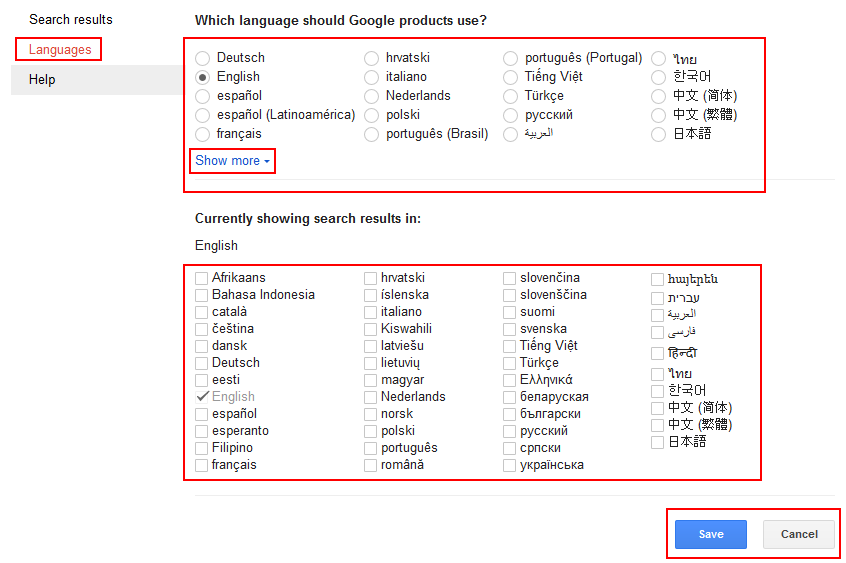Tick the čeština checkbox
This screenshot has width=846, height=563.
201,329
